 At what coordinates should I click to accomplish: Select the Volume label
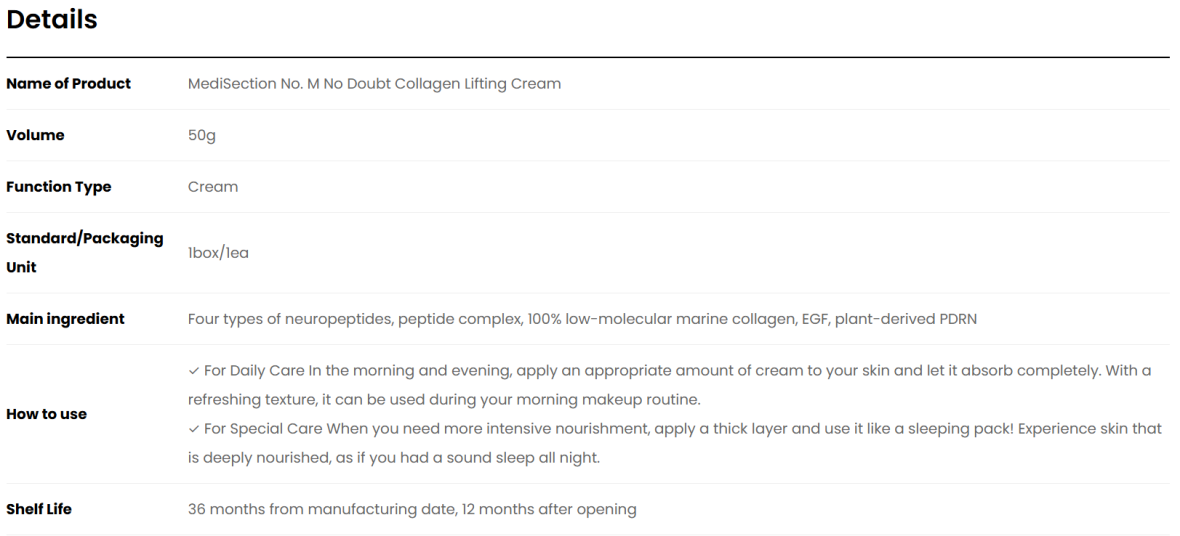coord(35,136)
